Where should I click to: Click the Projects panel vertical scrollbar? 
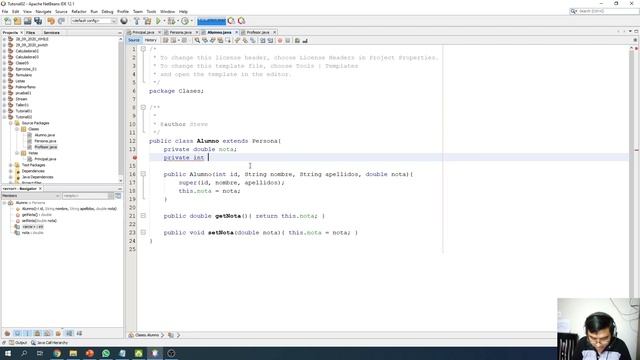point(120,109)
